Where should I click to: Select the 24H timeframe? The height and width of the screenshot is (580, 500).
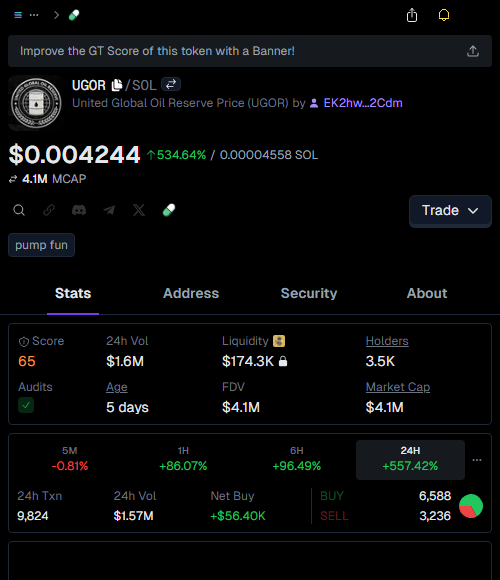(410, 460)
